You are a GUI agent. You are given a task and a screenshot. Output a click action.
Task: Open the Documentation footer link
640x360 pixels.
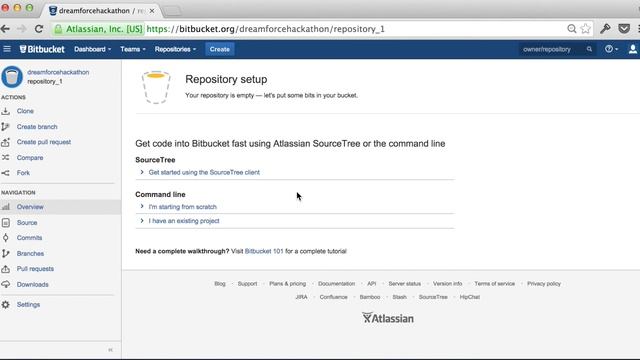pos(336,284)
